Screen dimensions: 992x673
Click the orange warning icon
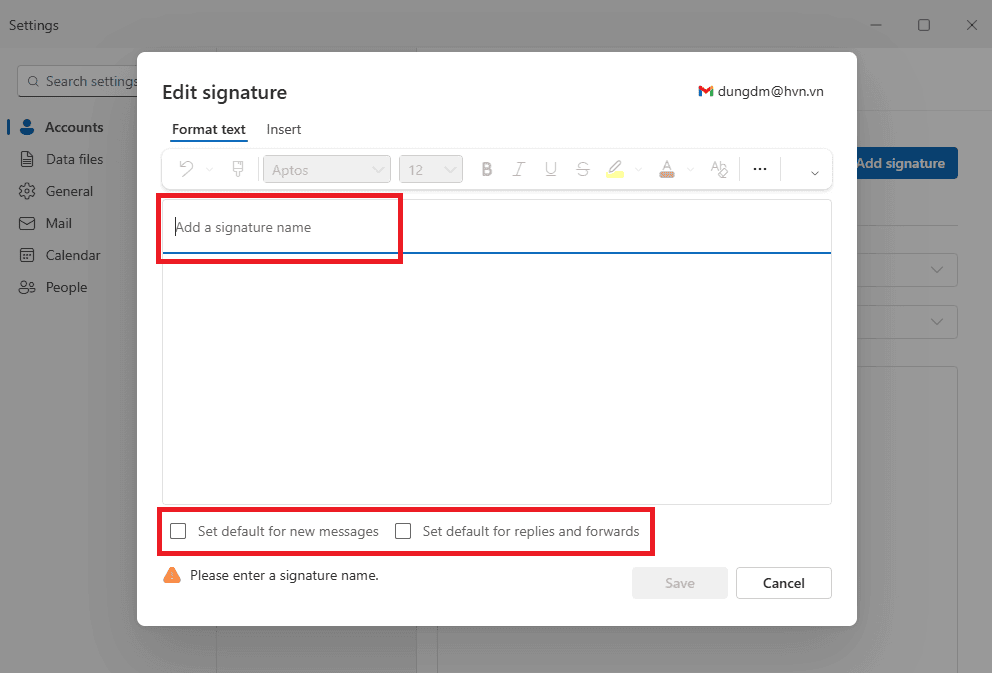[172, 575]
